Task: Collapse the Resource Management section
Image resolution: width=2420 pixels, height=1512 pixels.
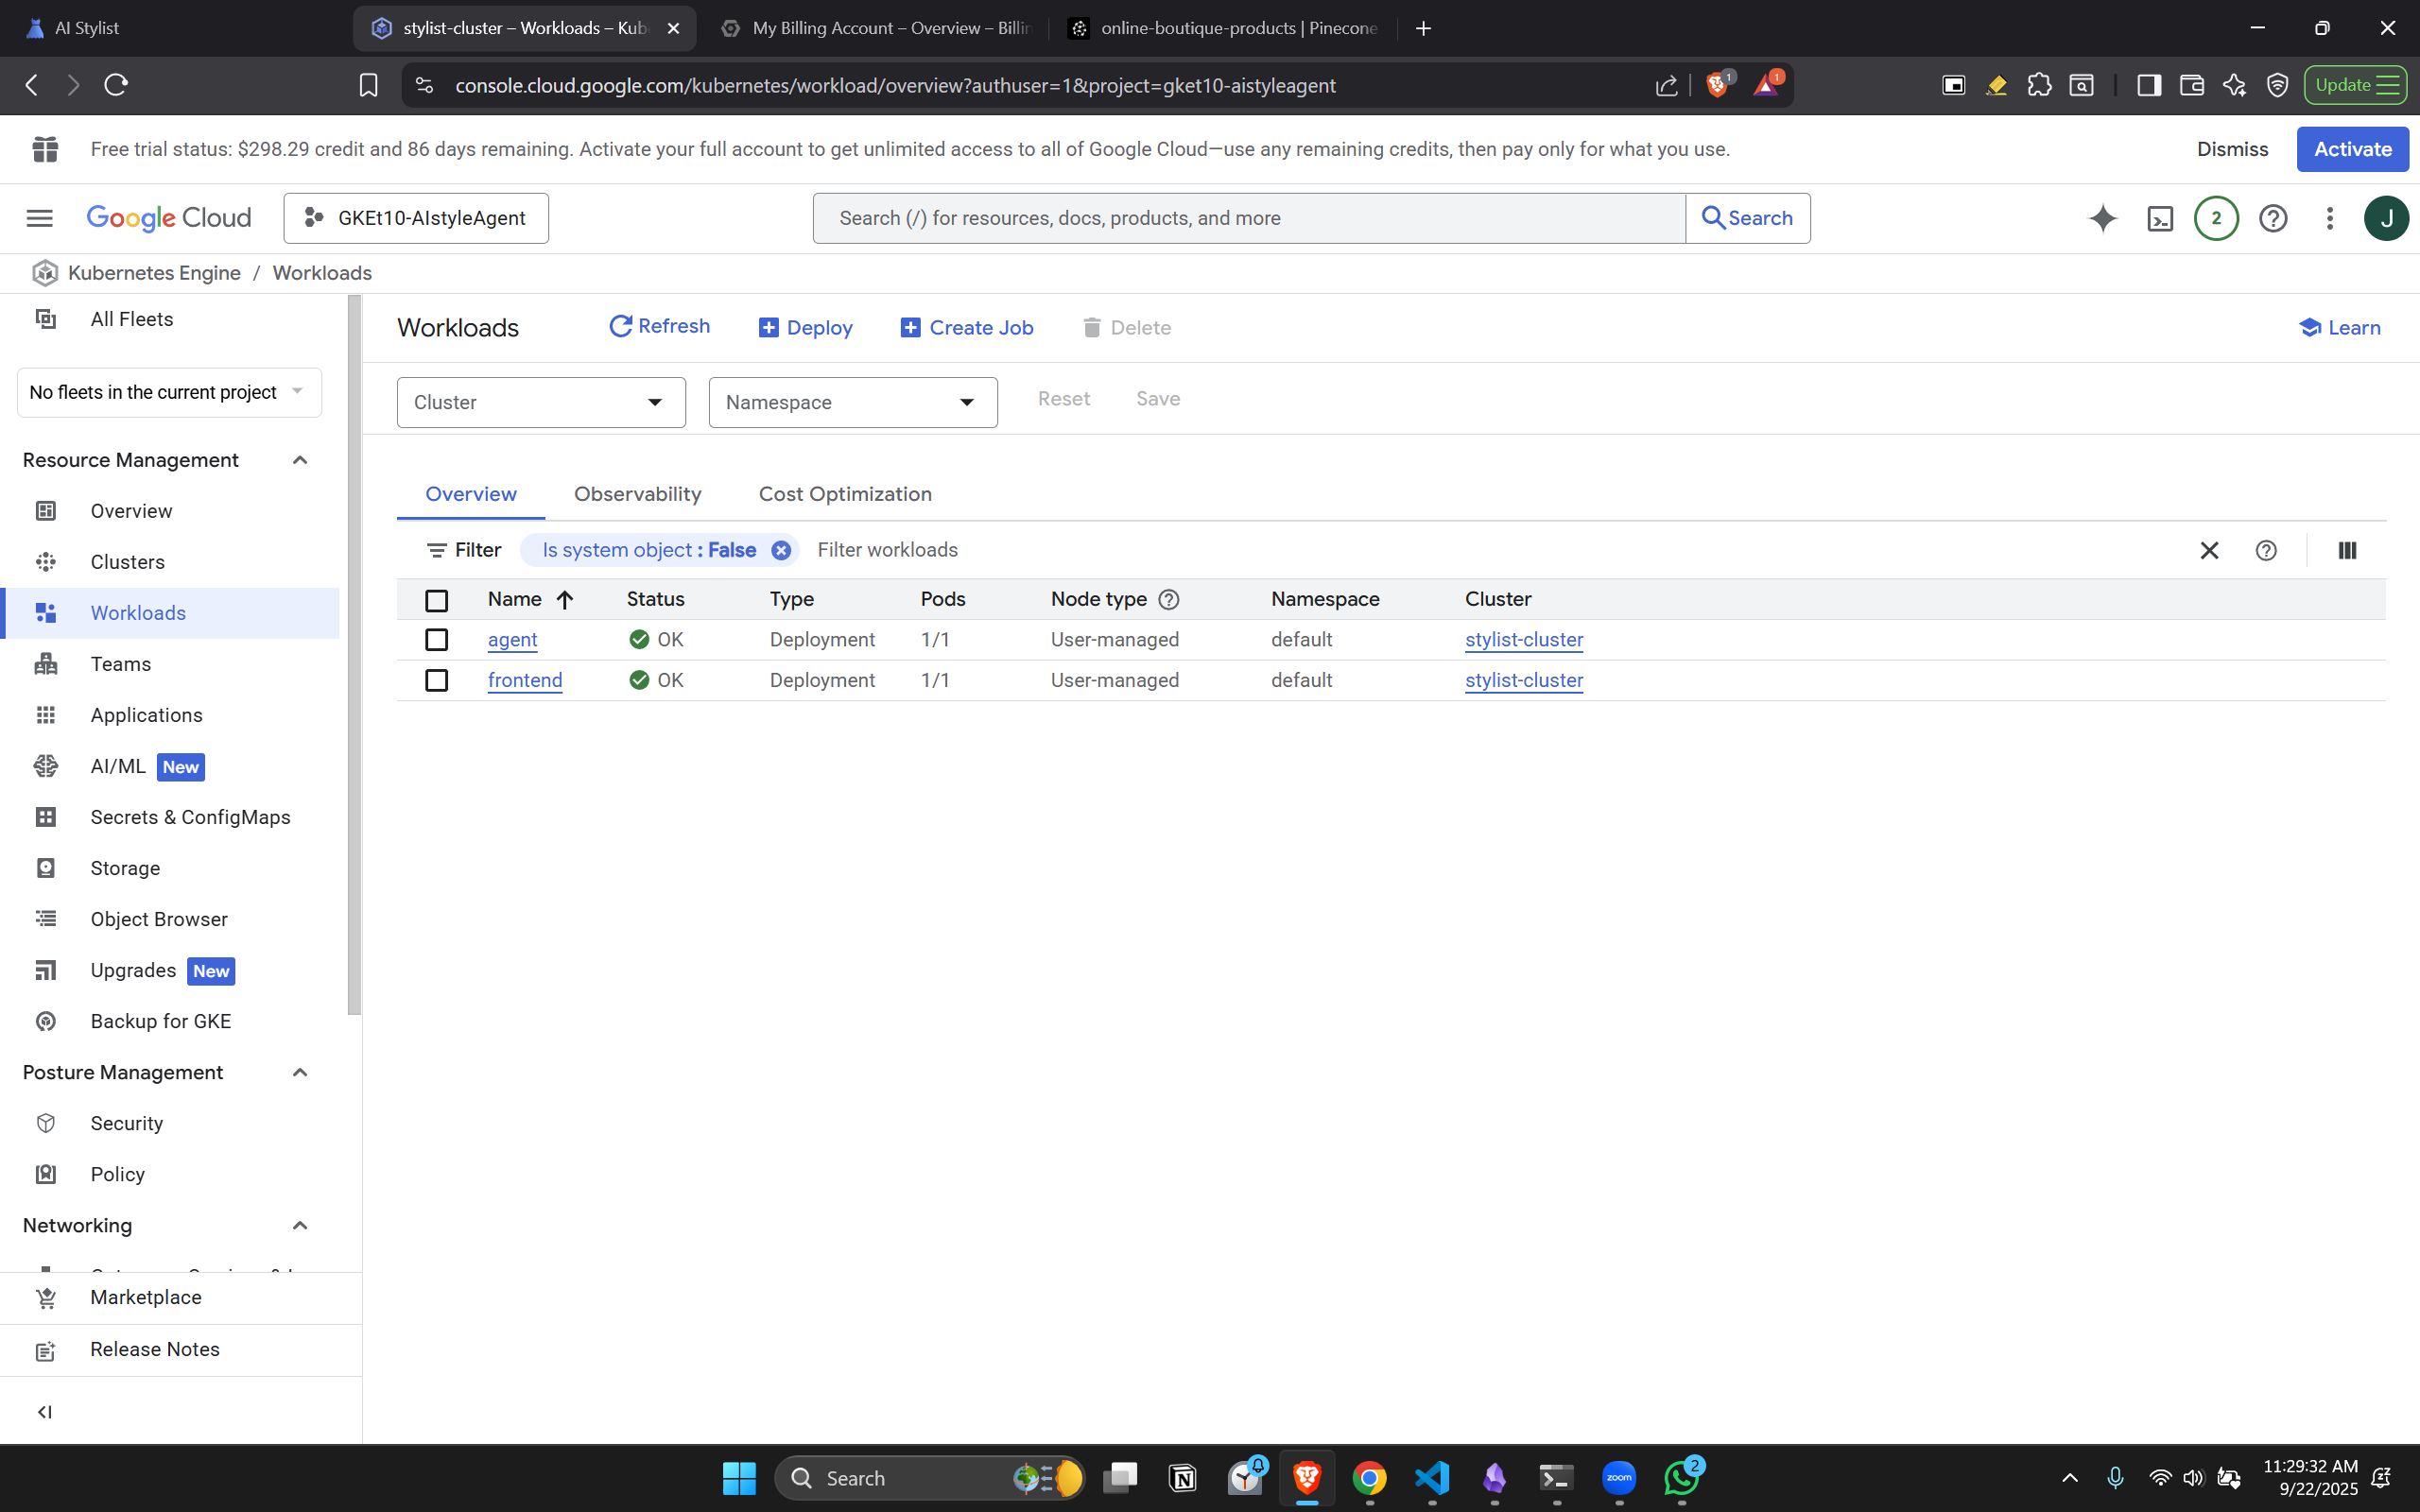Action: 298,459
